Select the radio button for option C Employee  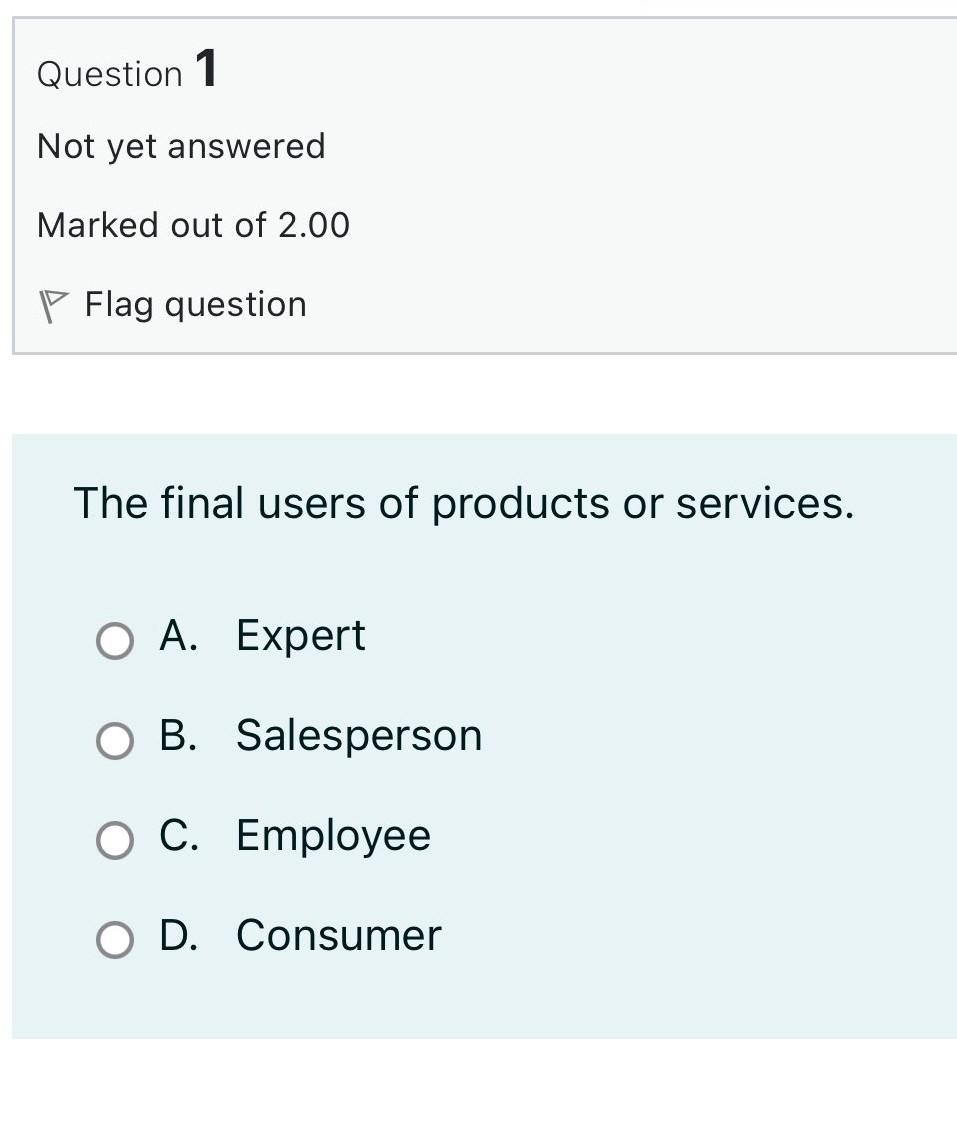click(114, 841)
